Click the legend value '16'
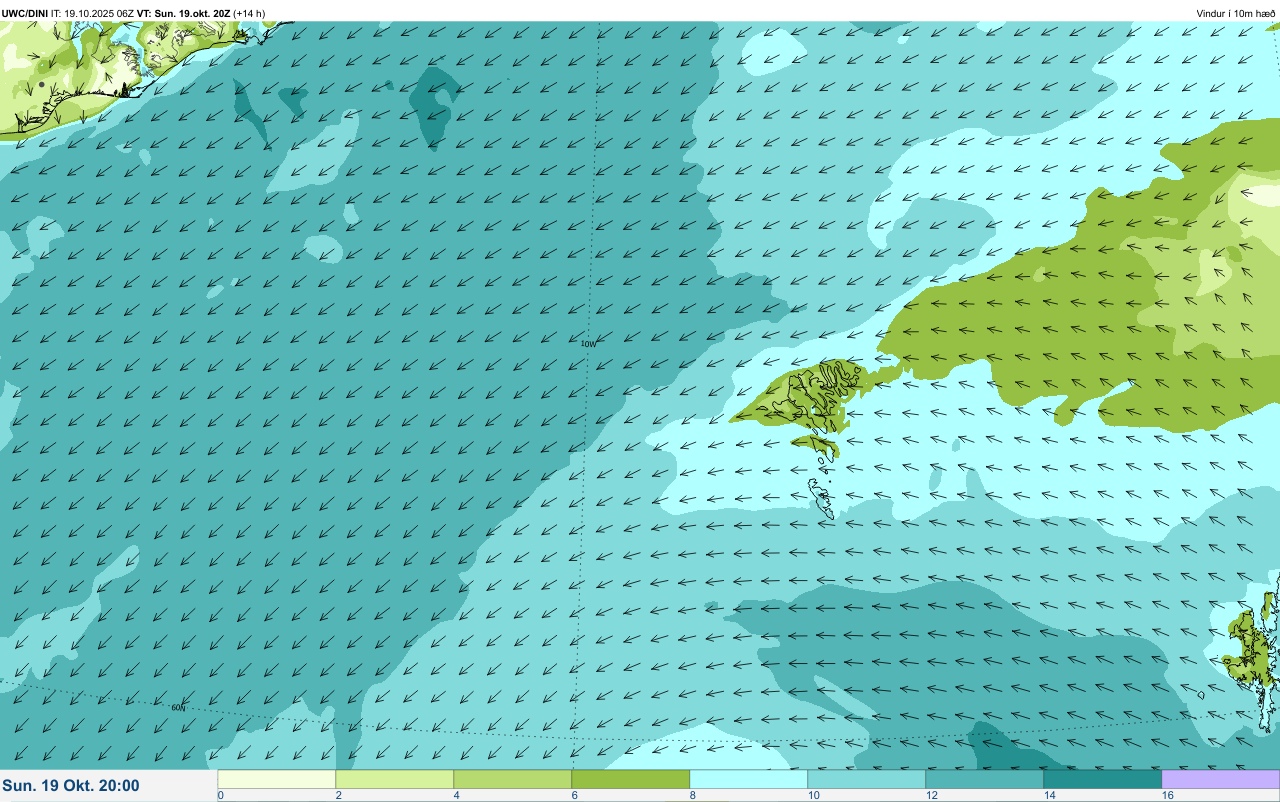The width and height of the screenshot is (1280, 802). point(1167,795)
